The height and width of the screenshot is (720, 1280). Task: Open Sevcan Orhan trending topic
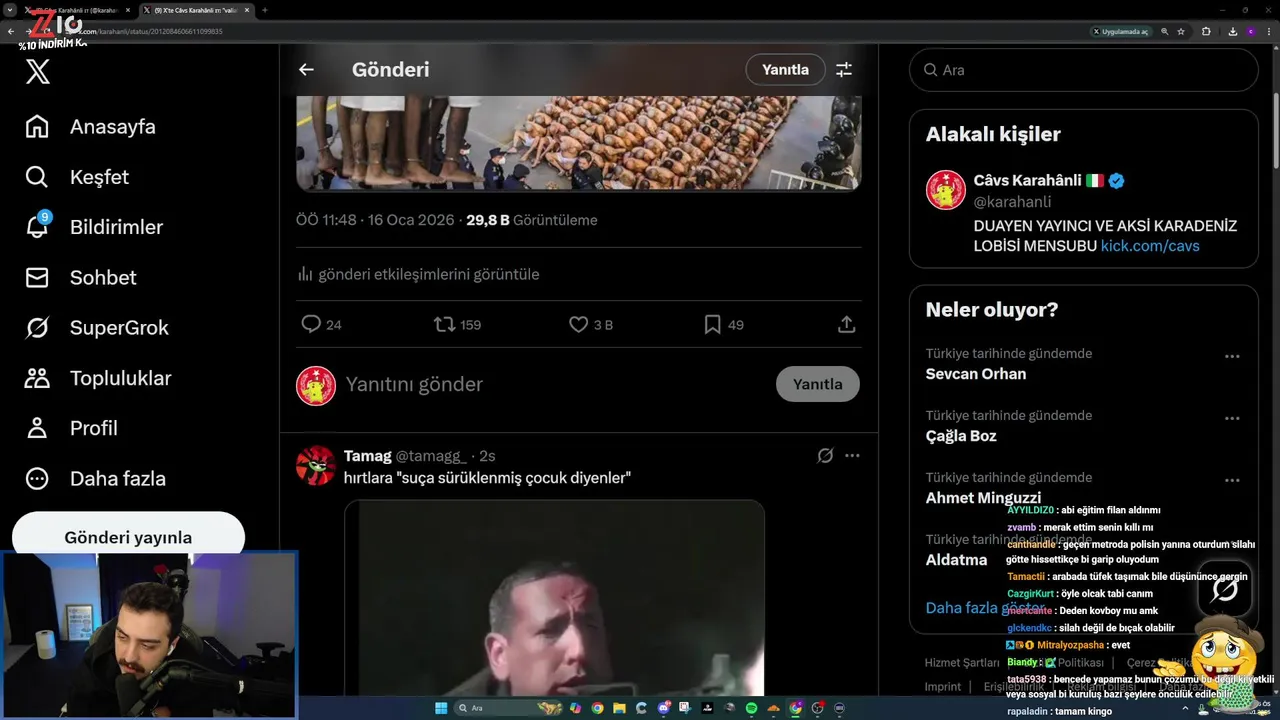(976, 374)
